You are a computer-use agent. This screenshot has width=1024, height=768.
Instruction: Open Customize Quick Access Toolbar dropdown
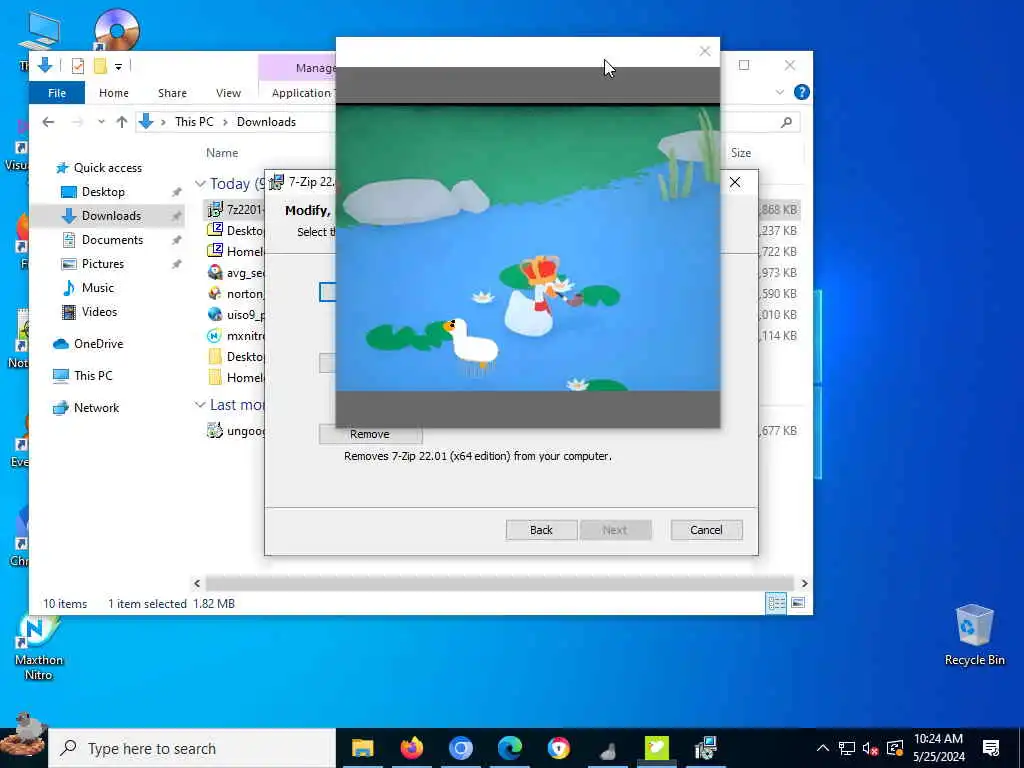coord(118,66)
